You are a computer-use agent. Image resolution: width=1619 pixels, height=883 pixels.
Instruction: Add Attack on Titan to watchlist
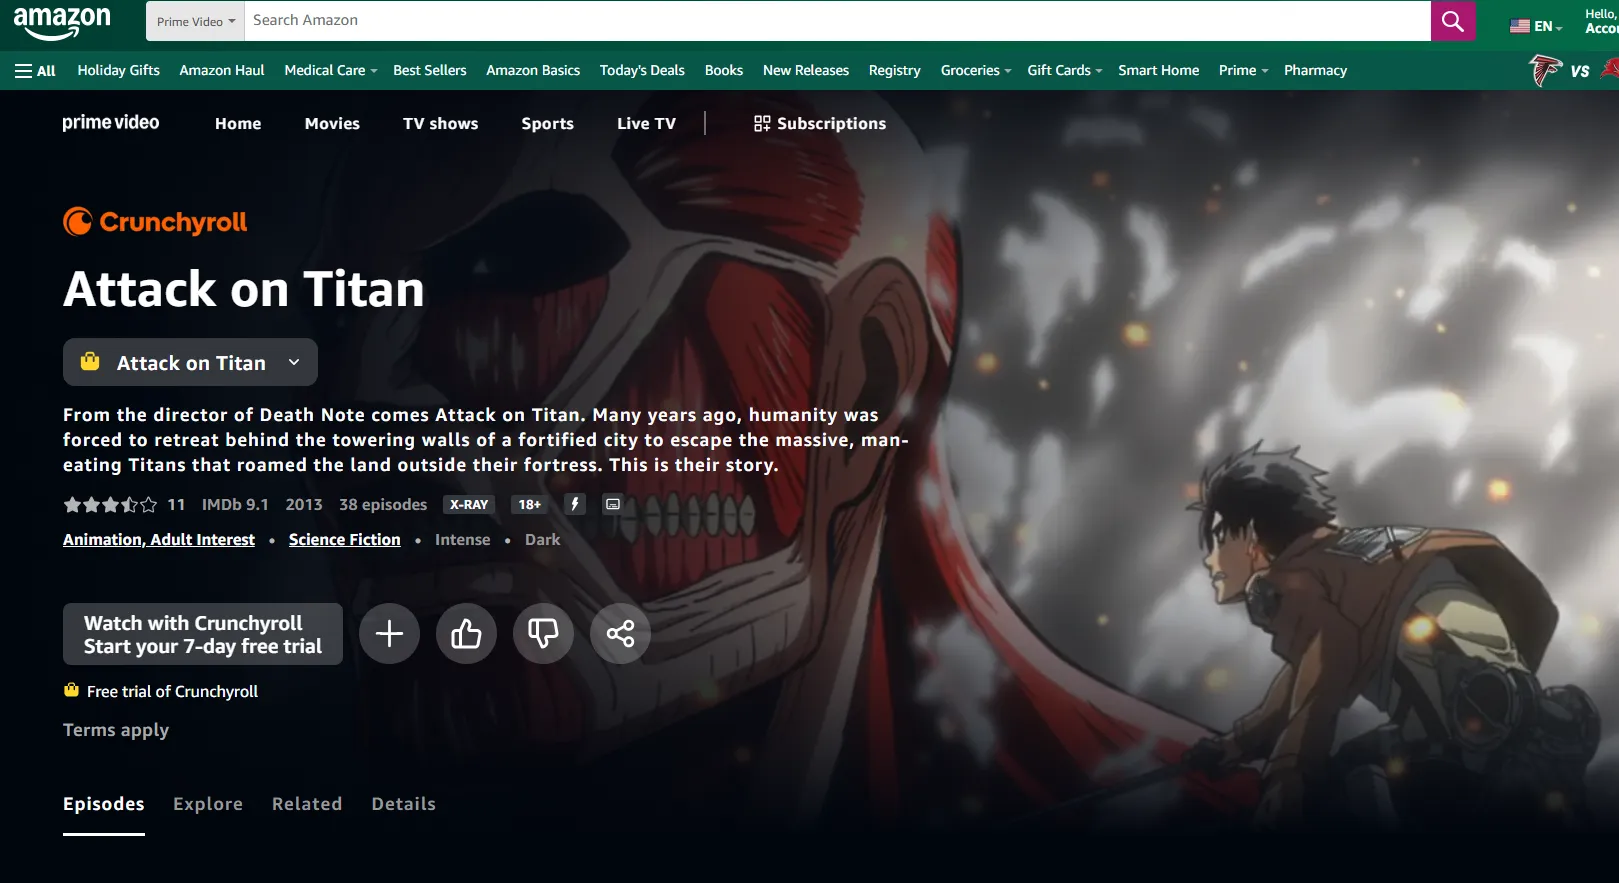pos(389,633)
